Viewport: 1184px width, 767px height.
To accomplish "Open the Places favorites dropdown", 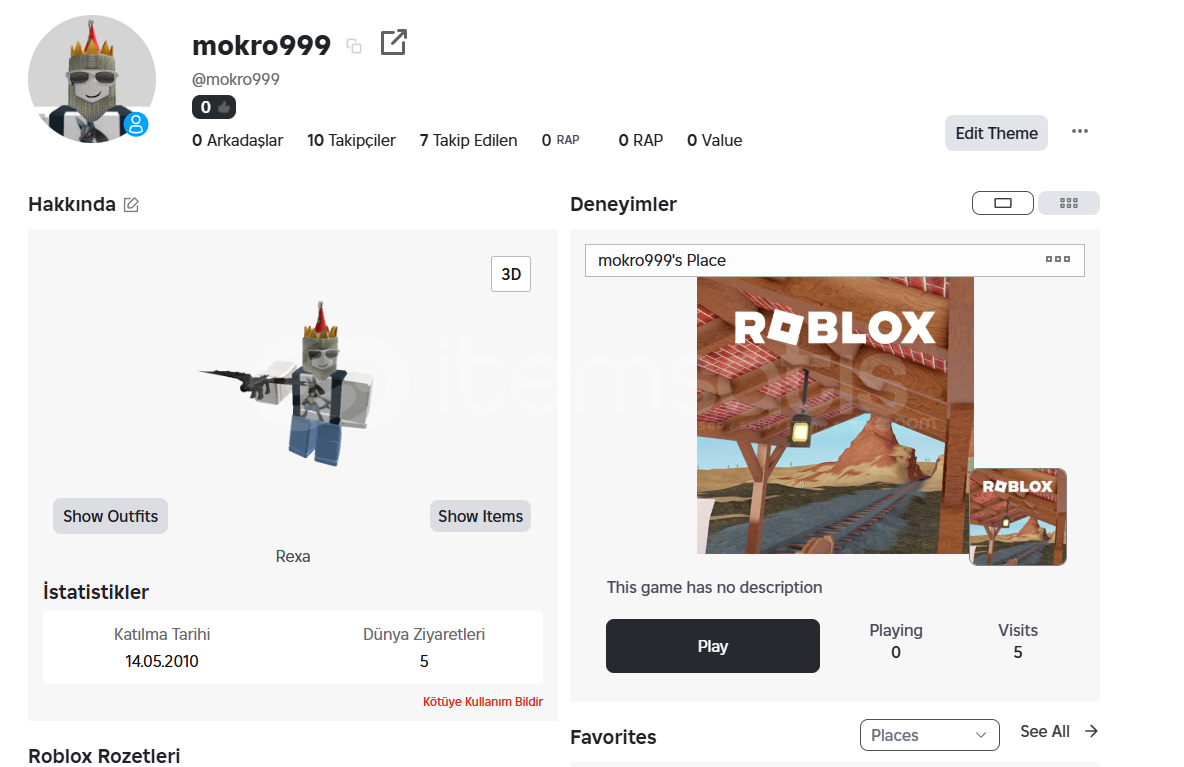I will (x=930, y=735).
